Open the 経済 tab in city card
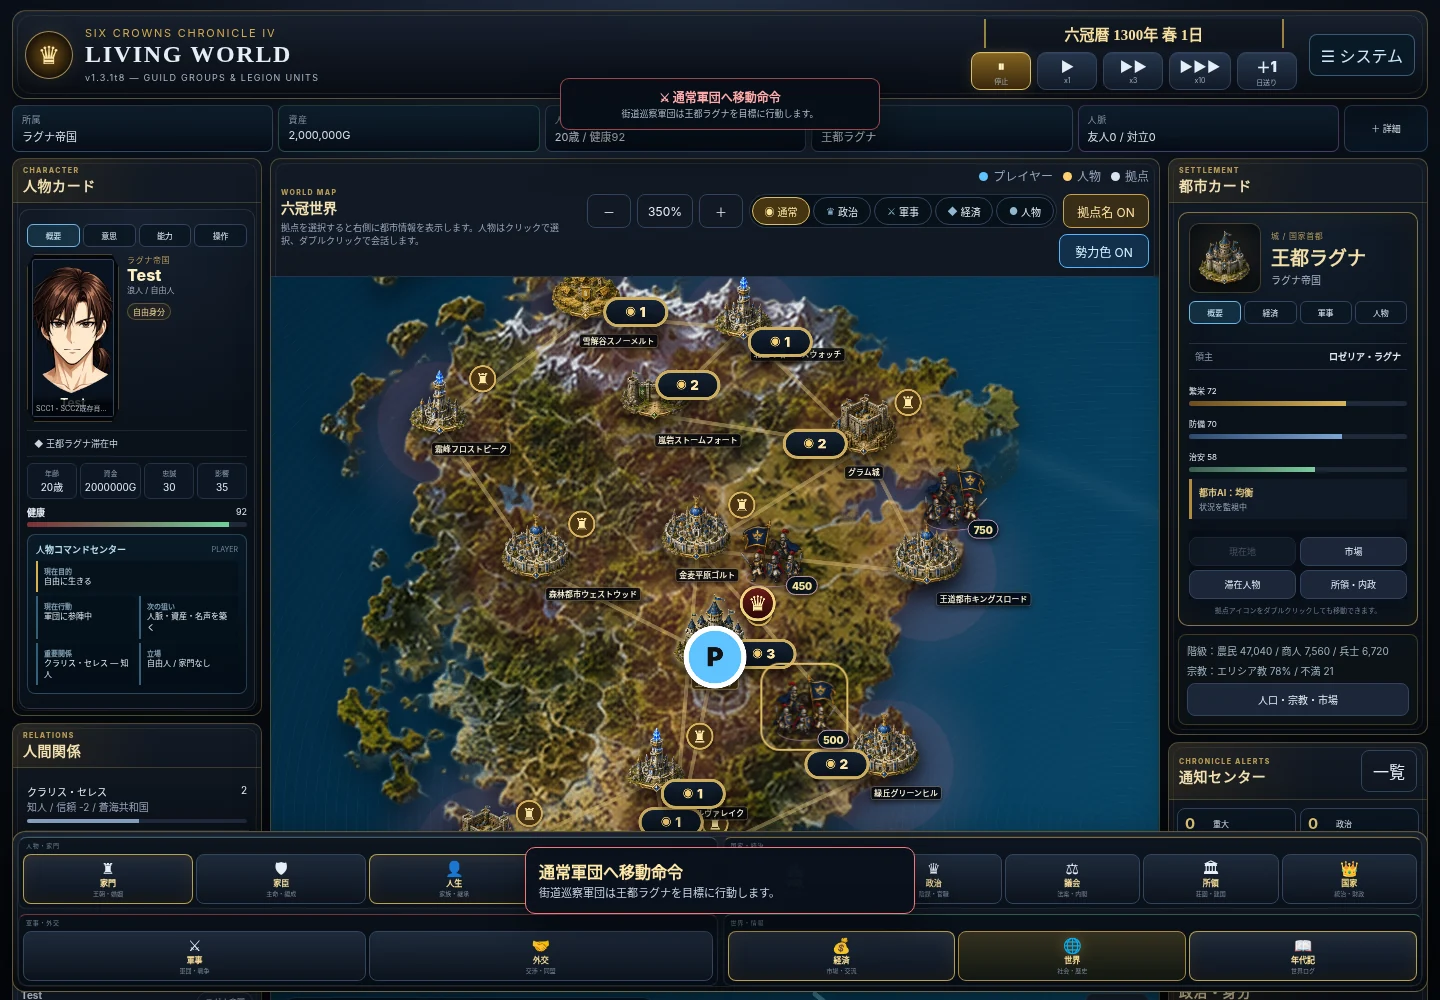This screenshot has height=1000, width=1440. (x=1270, y=313)
